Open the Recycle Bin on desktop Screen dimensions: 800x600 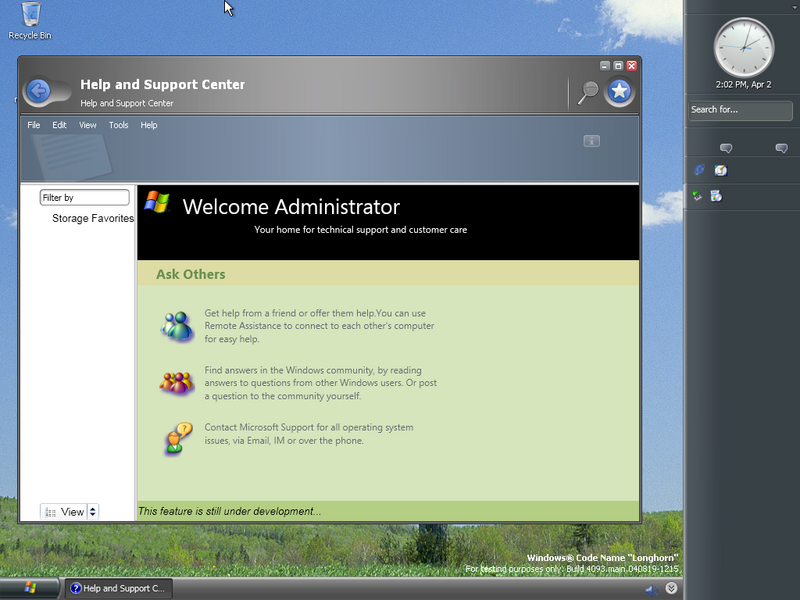tap(30, 21)
